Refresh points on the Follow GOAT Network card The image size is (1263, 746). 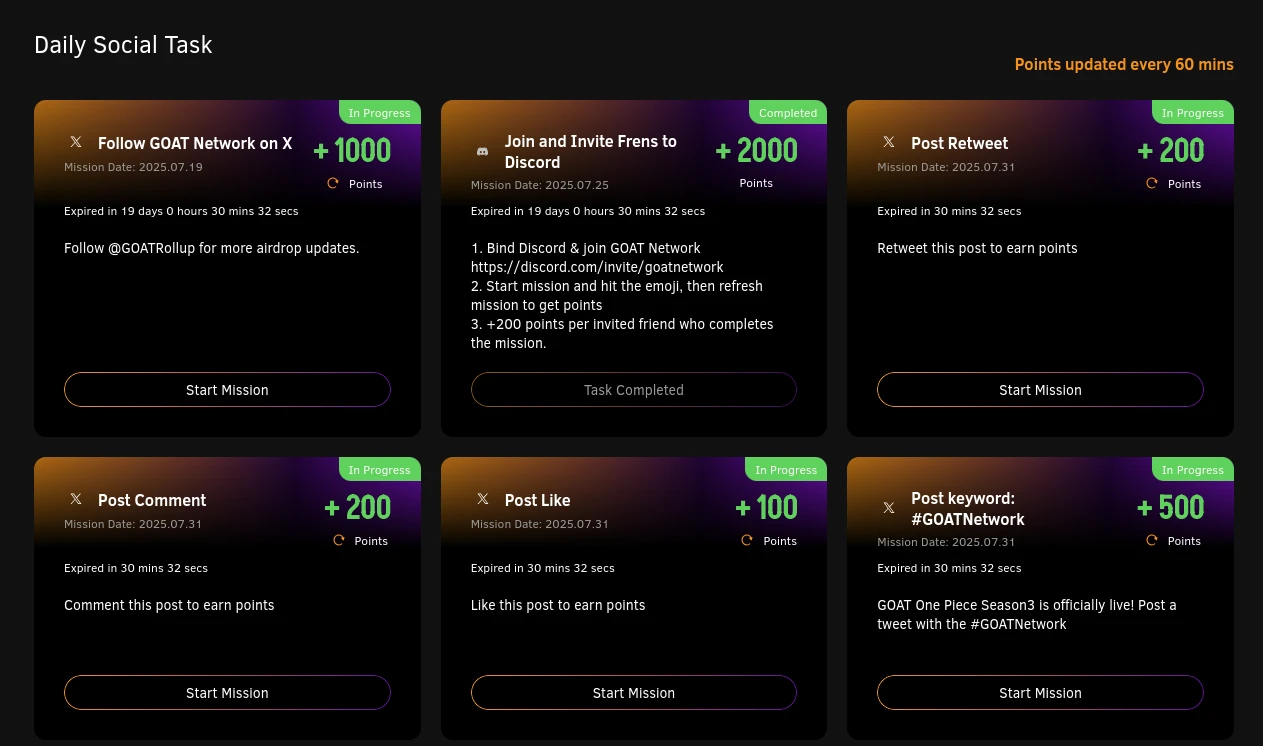tap(333, 183)
